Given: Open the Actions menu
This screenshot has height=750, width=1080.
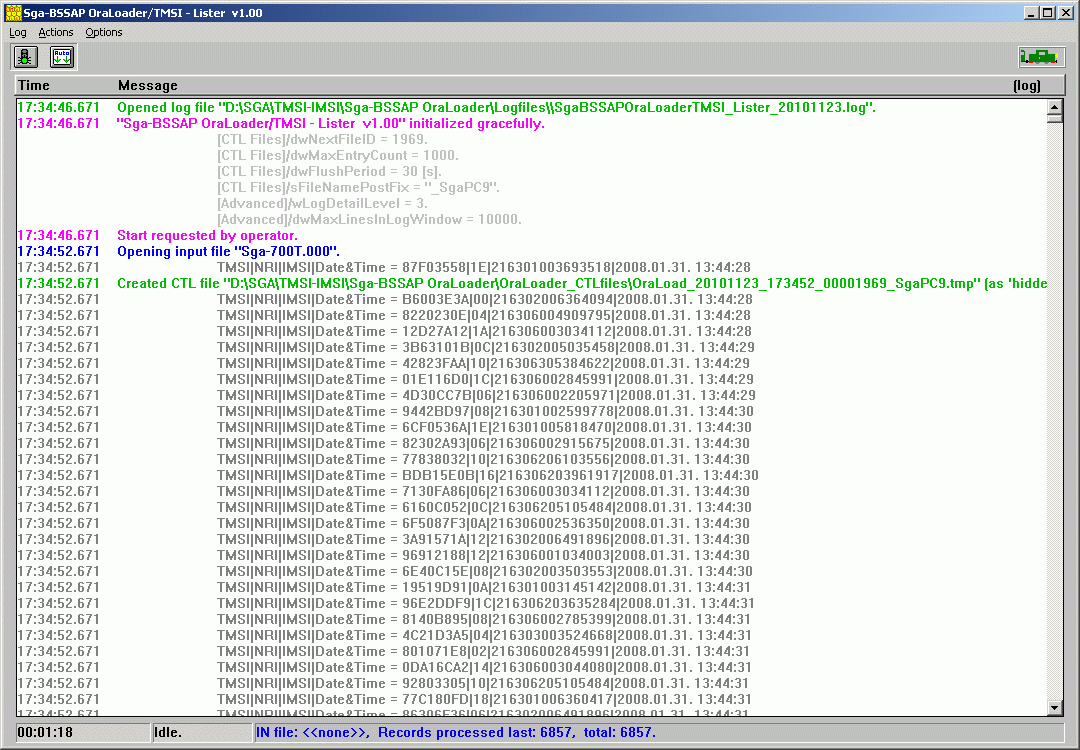Looking at the screenshot, I should click(x=56, y=32).
